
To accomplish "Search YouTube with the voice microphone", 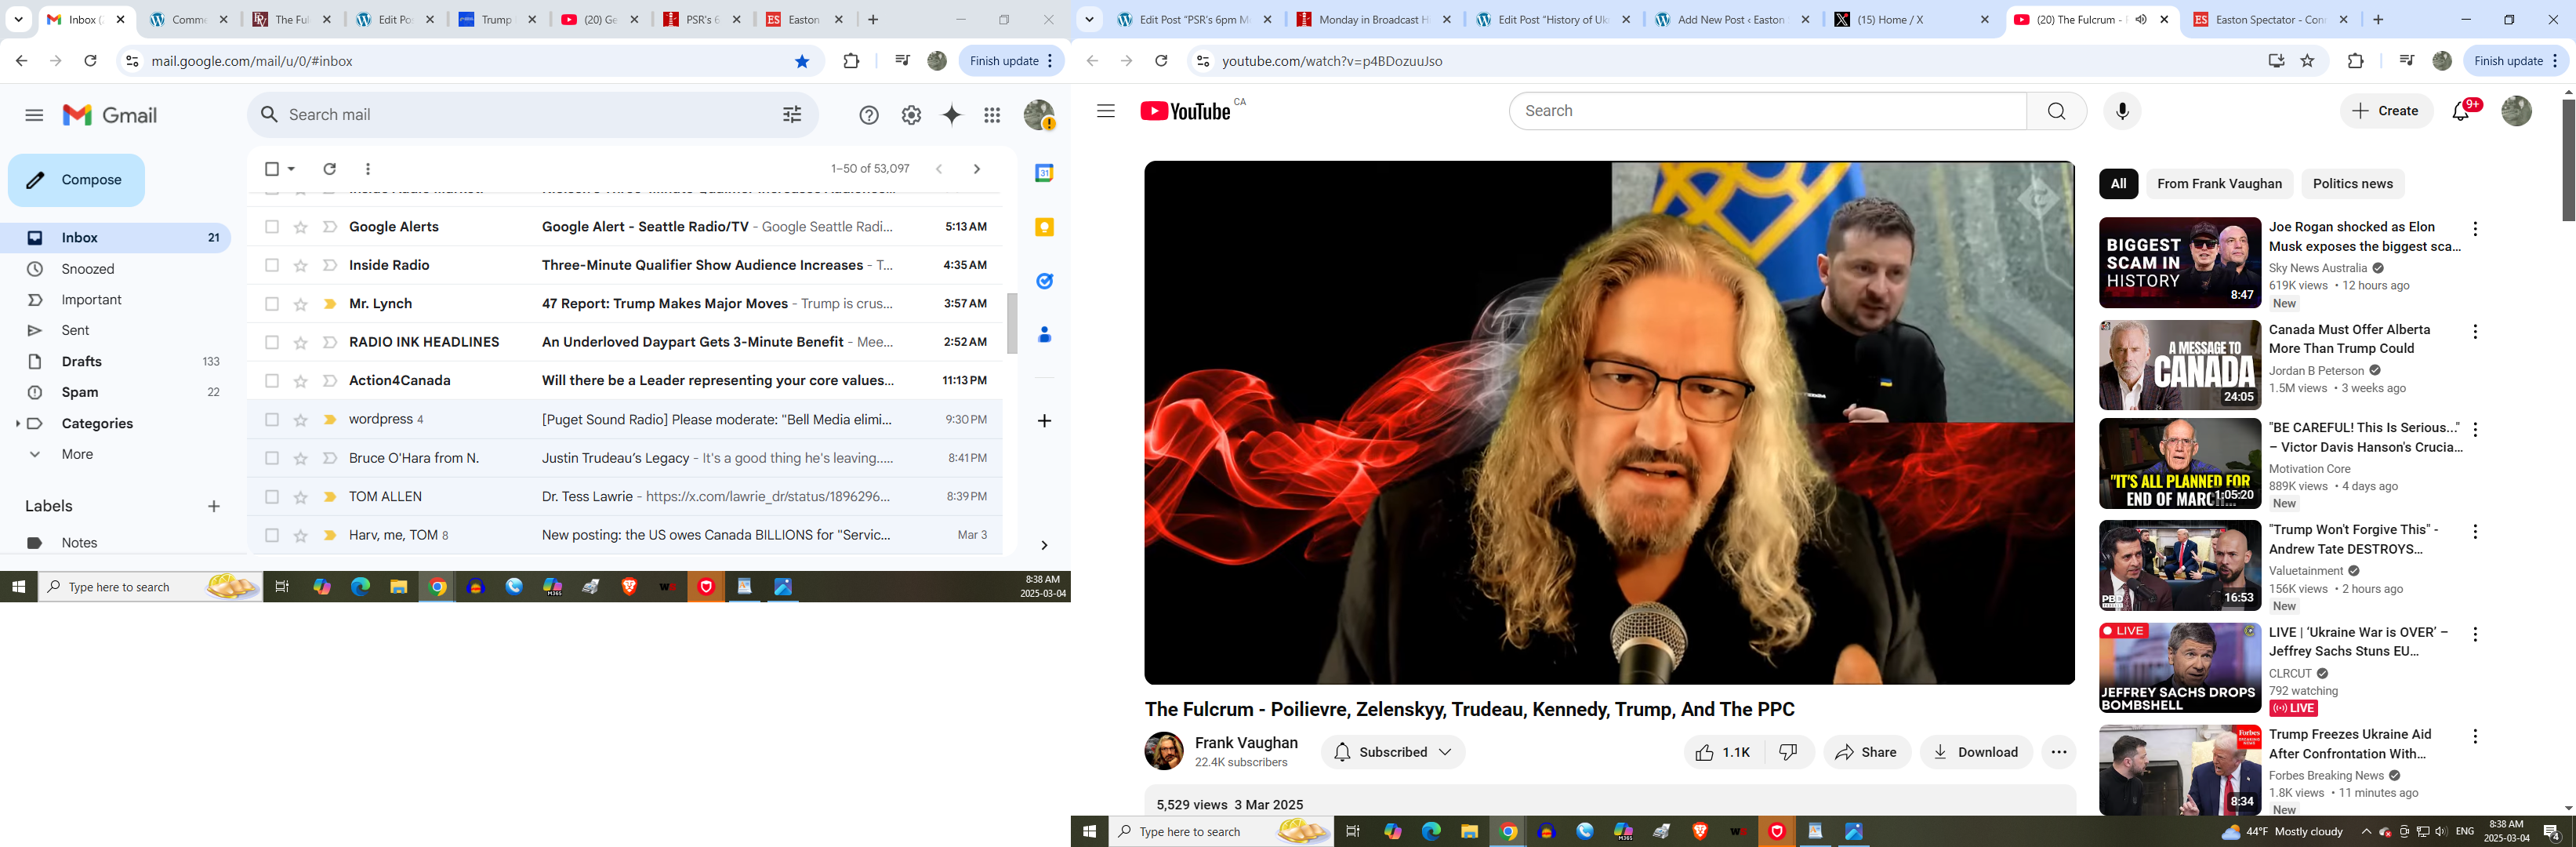I will click(2122, 111).
